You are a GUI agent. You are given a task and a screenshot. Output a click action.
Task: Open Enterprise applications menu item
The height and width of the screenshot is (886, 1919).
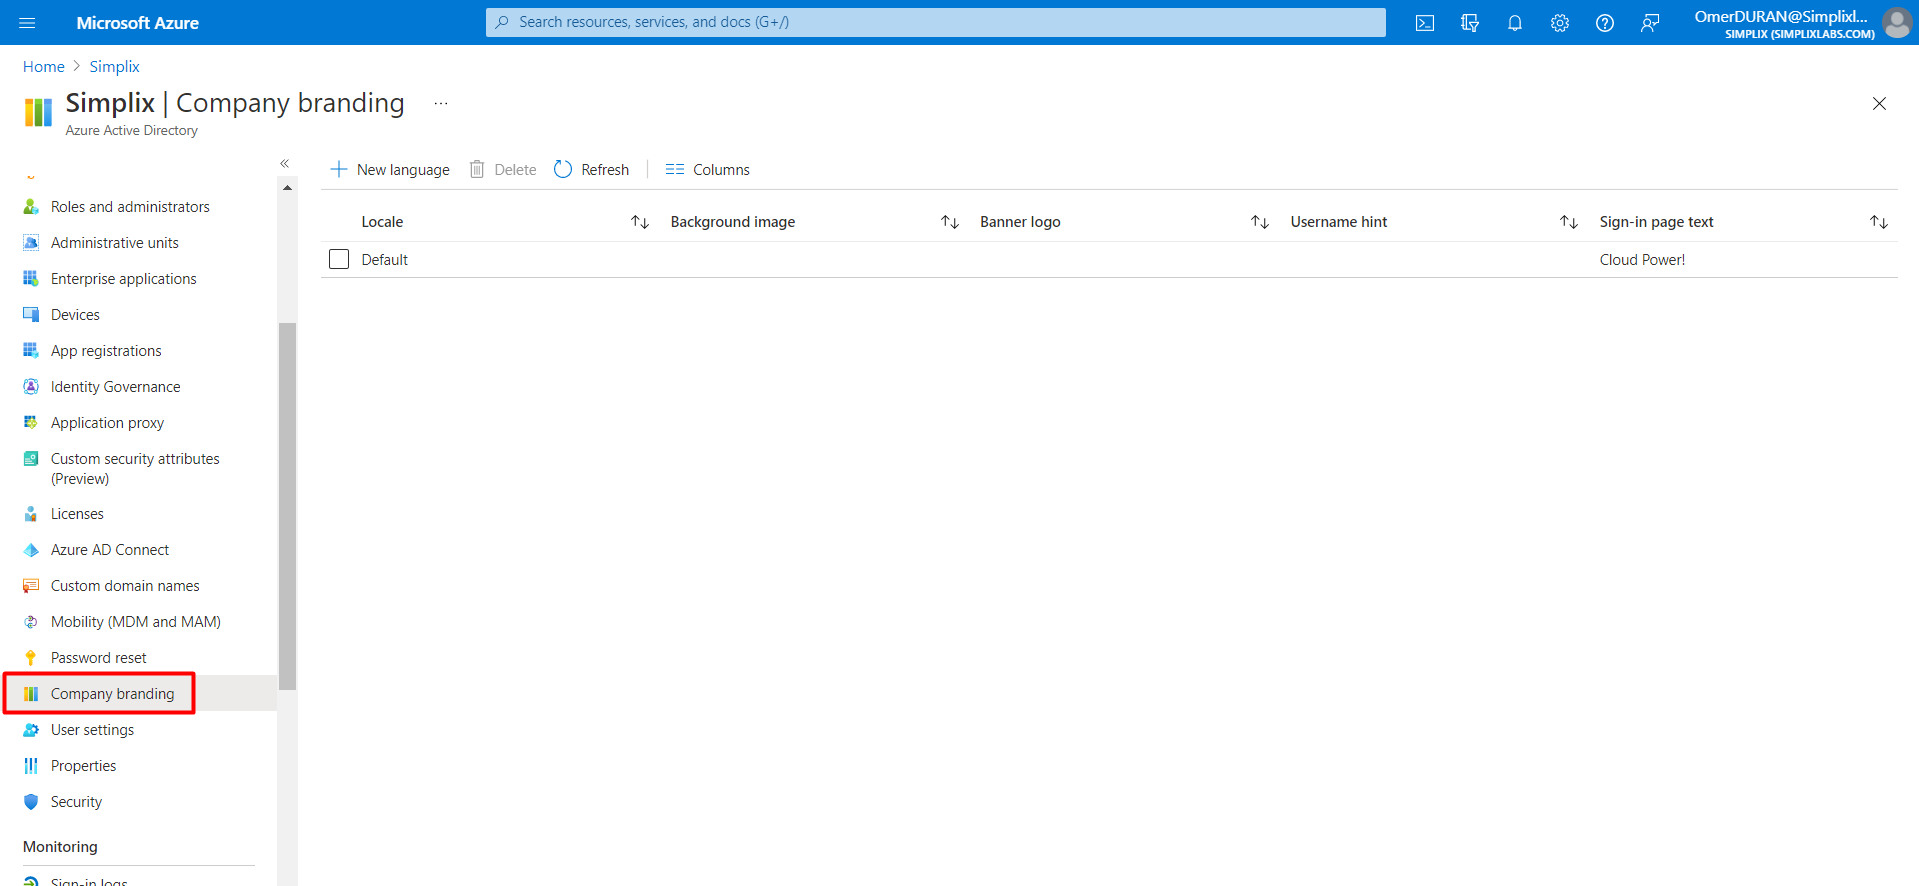pos(124,279)
